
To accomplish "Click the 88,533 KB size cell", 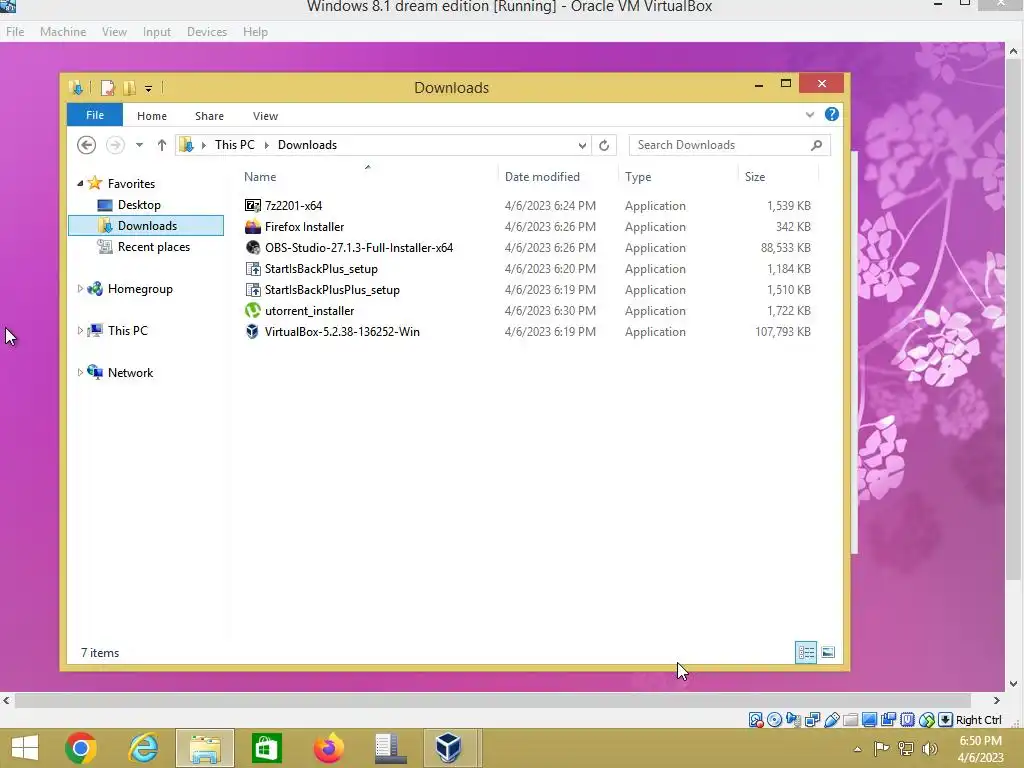I will click(x=786, y=248).
